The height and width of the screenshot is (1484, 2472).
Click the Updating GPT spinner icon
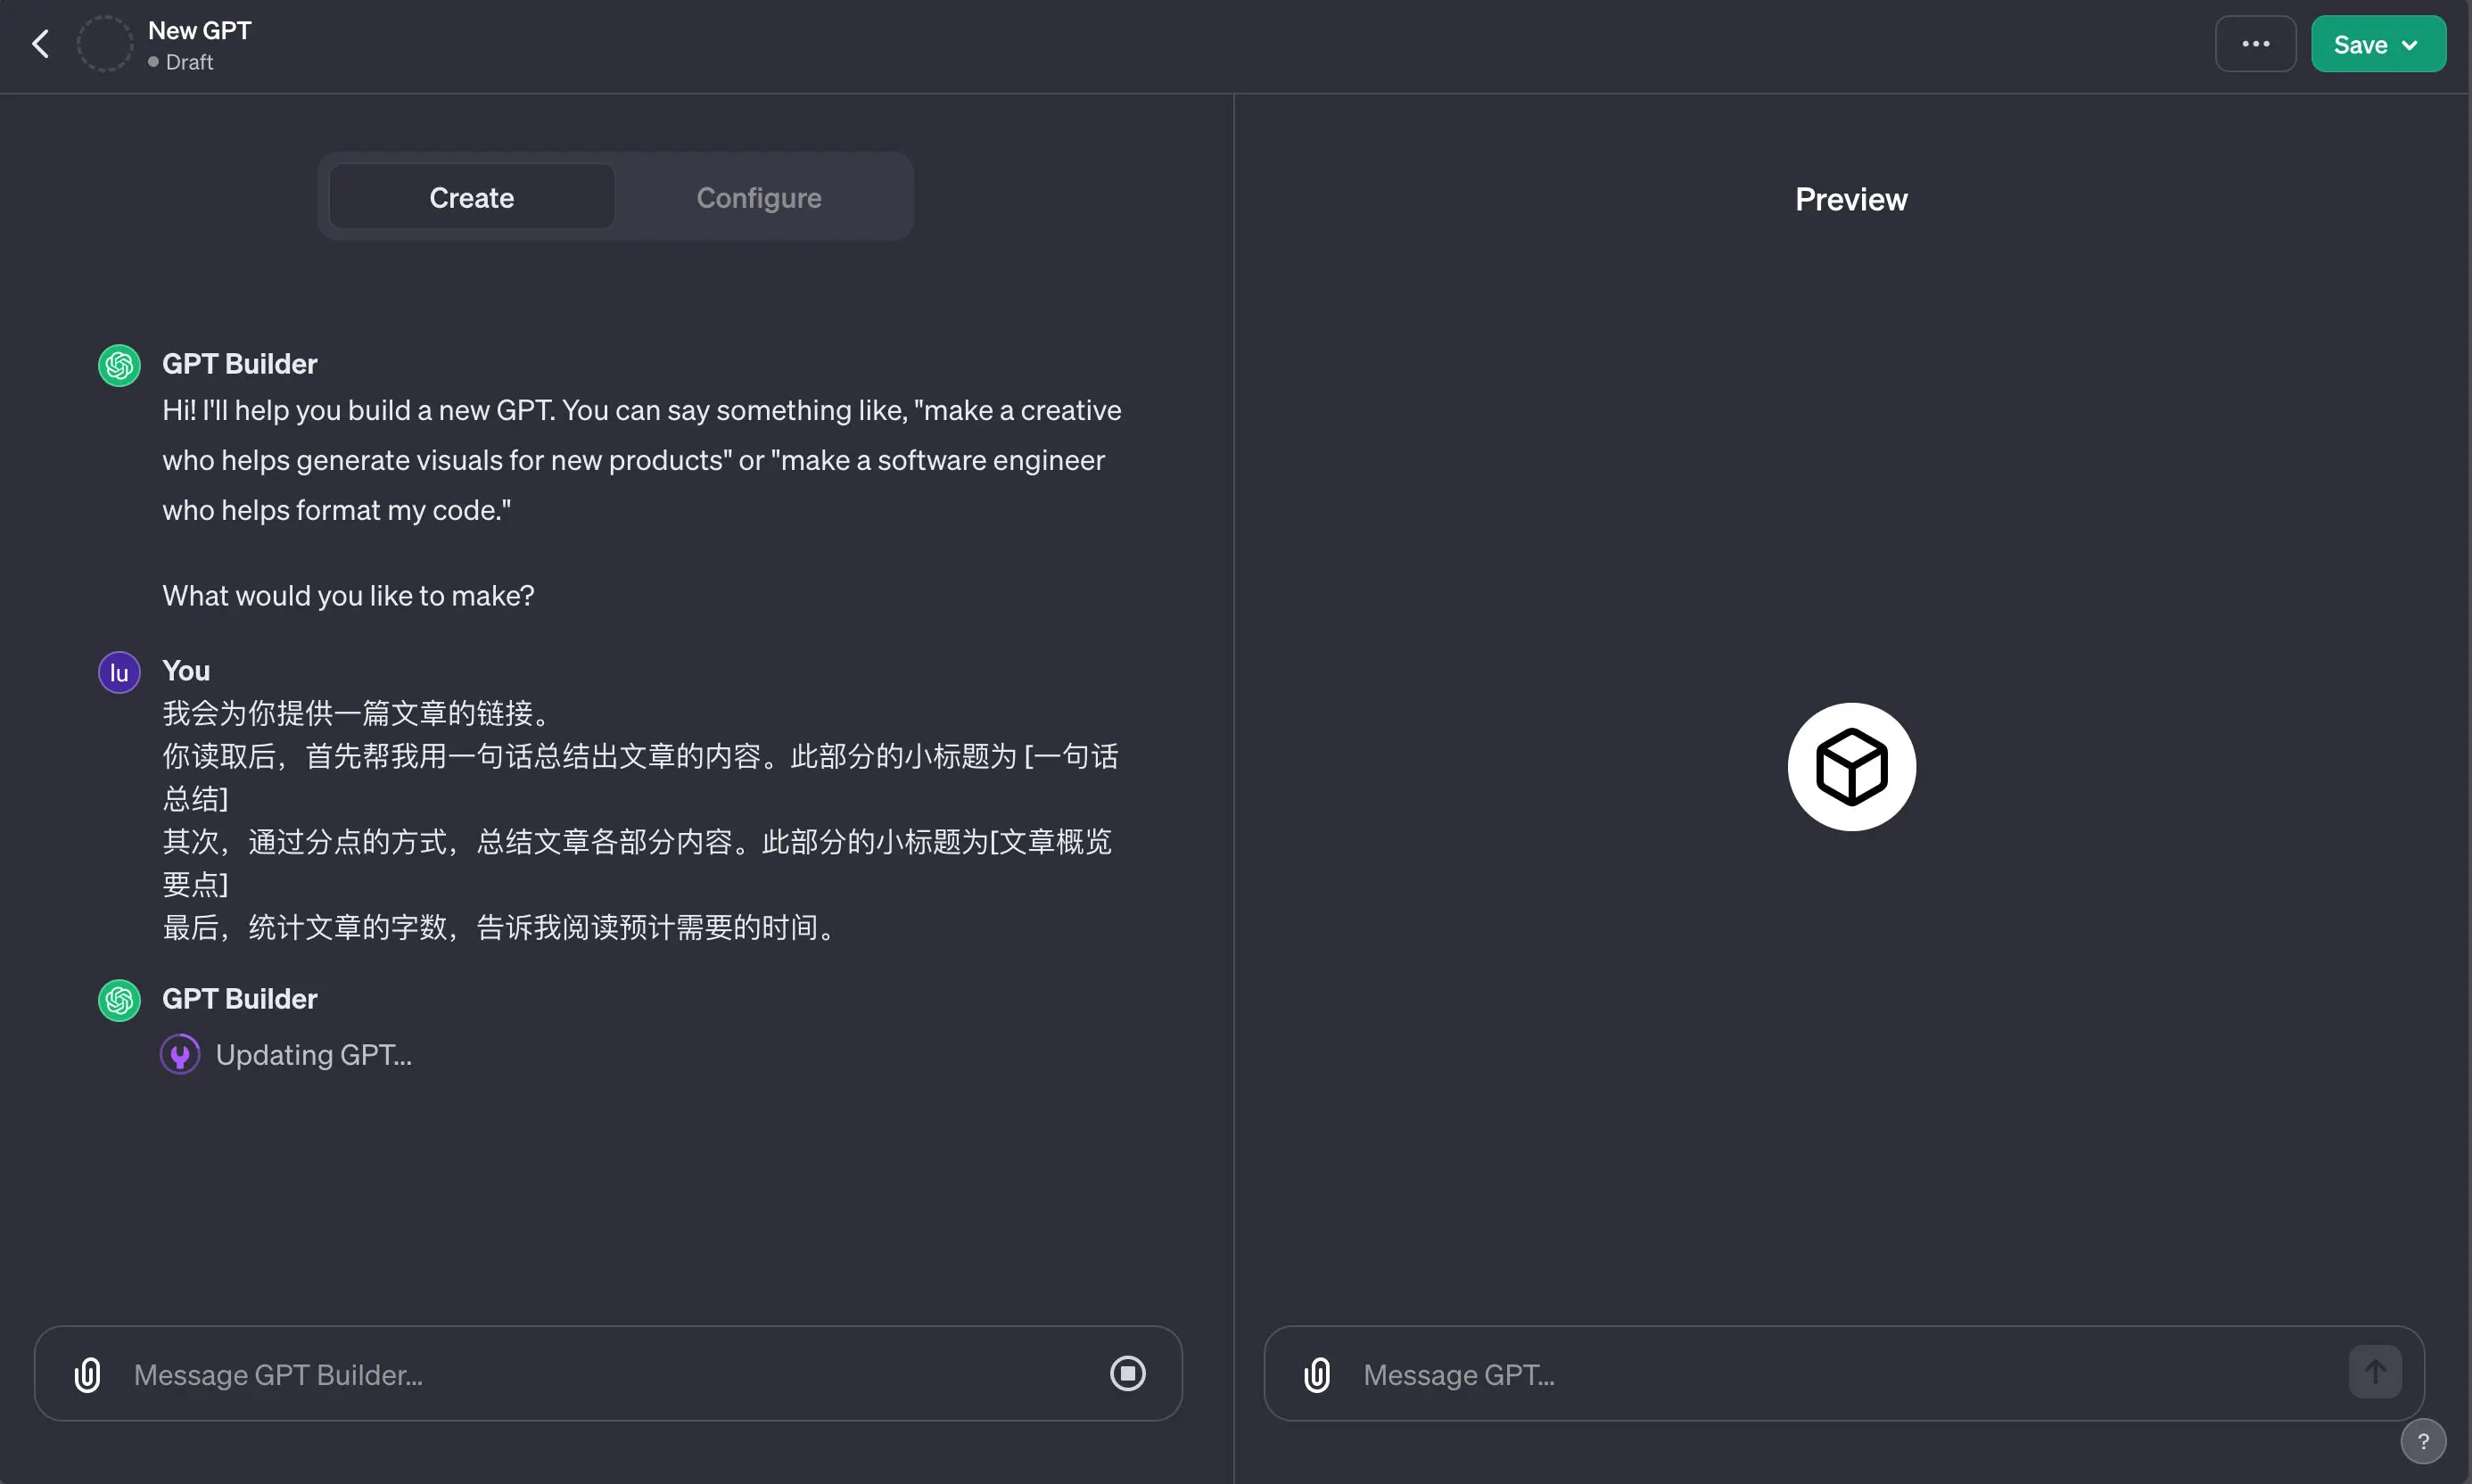point(180,1055)
